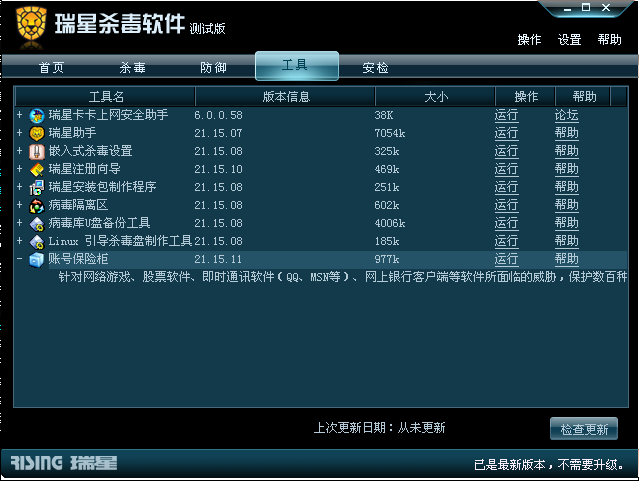Open 帮助 link for 瑞星安装包制作程序
Image resolution: width=639 pixels, height=481 pixels.
pos(566,187)
